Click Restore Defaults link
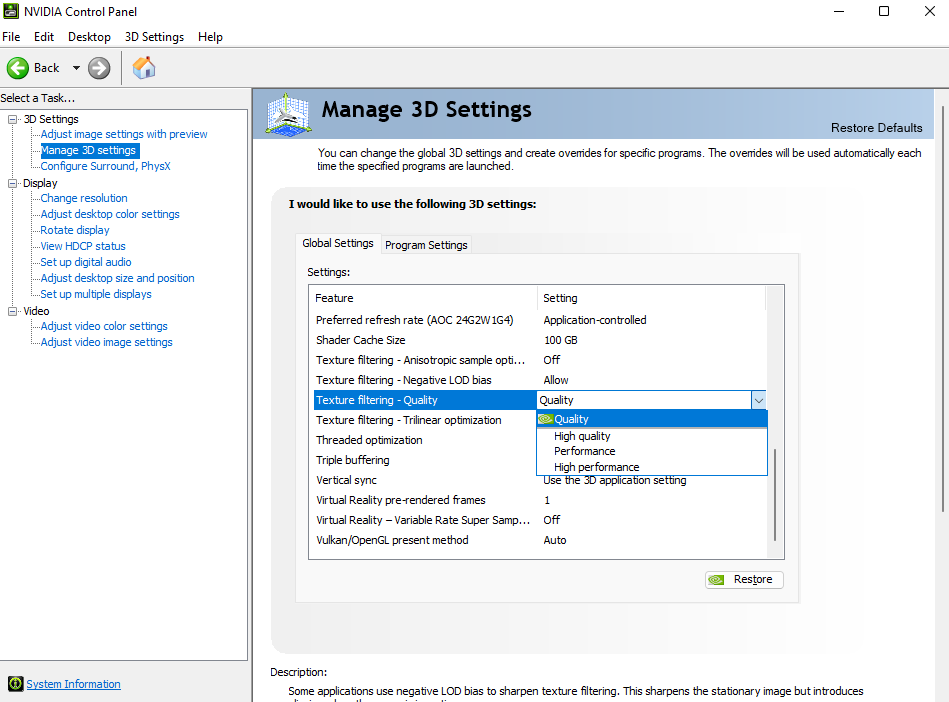 pyautogui.click(x=876, y=128)
